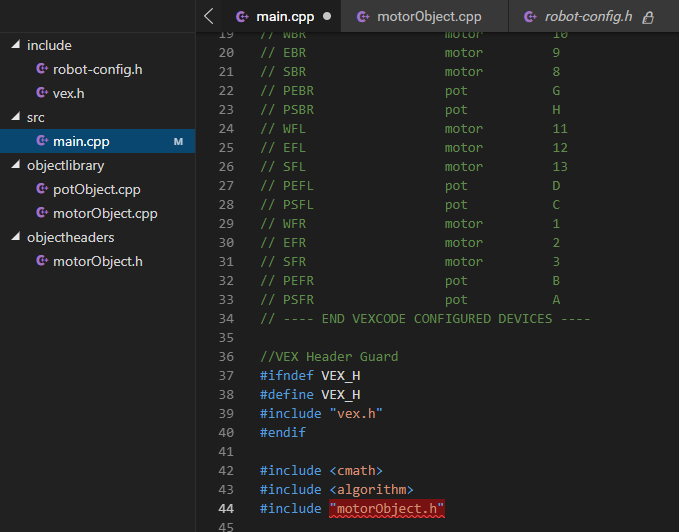Click line number 26 in gutter
The height and width of the screenshot is (532, 679).
226,167
